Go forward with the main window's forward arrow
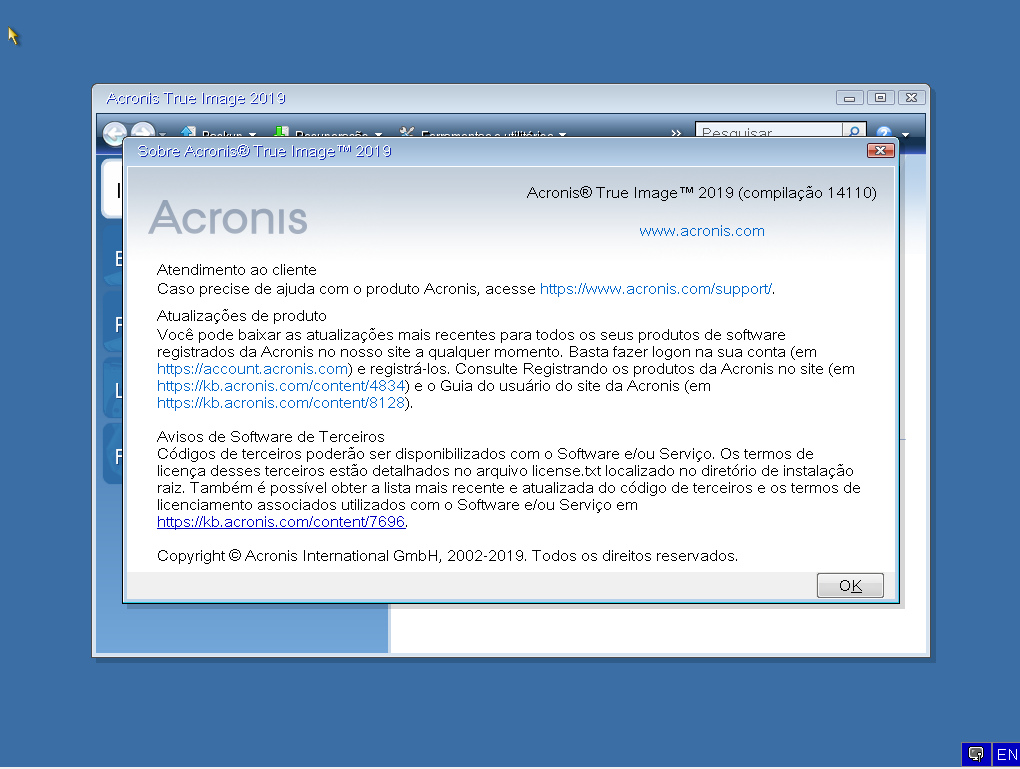Image resolution: width=1020 pixels, height=769 pixels. click(x=143, y=131)
